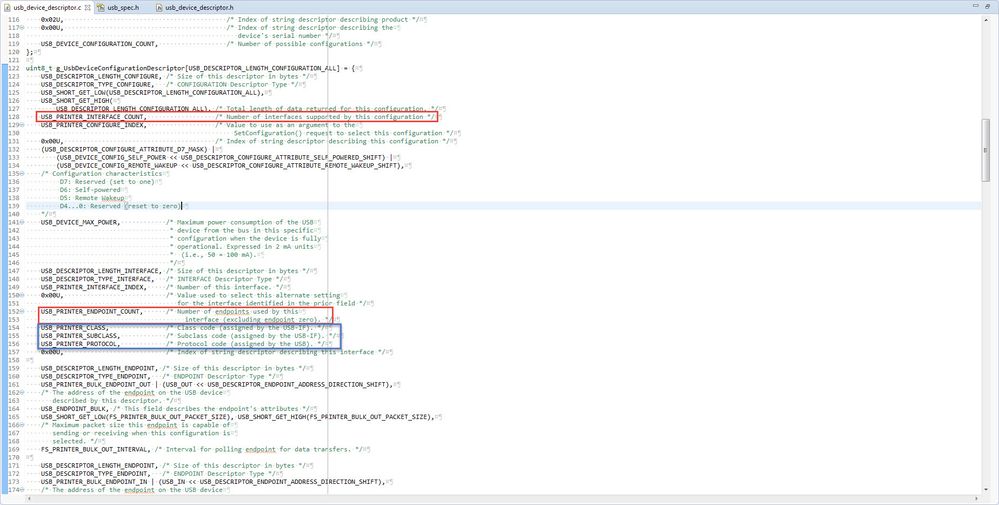
Task: Collapse the Maximum packet size comment at line 166
Action: click(23, 425)
